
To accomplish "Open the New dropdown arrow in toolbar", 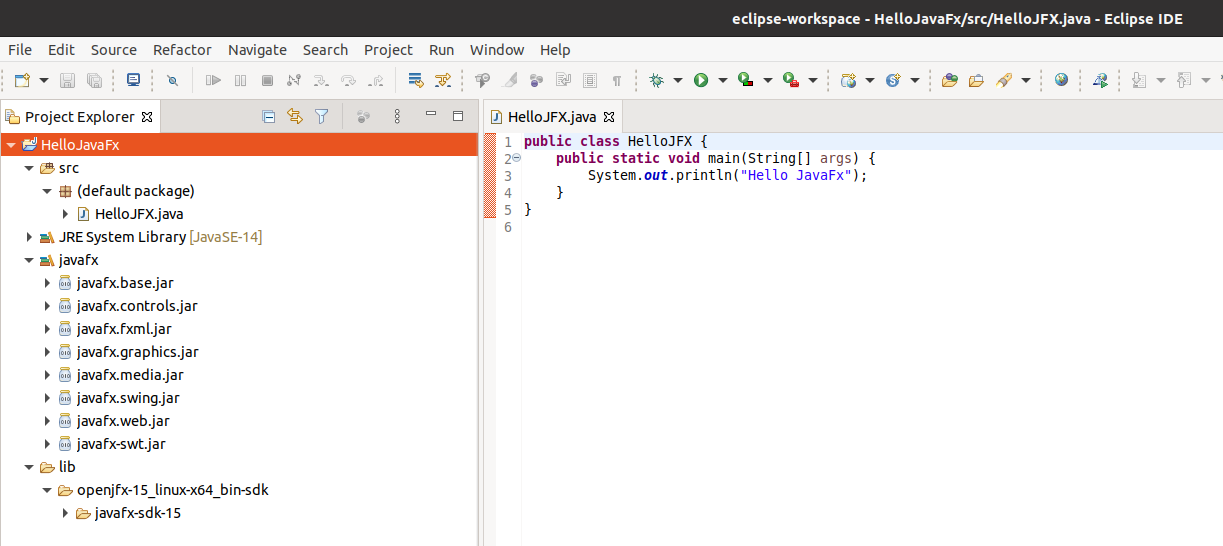I will tap(44, 80).
